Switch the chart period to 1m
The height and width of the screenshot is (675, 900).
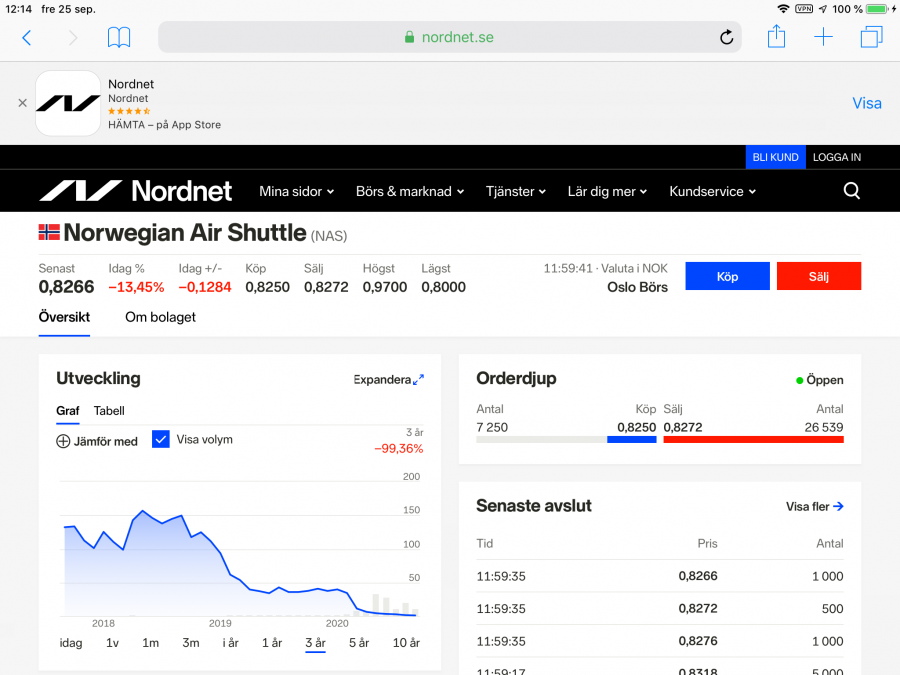pos(150,643)
